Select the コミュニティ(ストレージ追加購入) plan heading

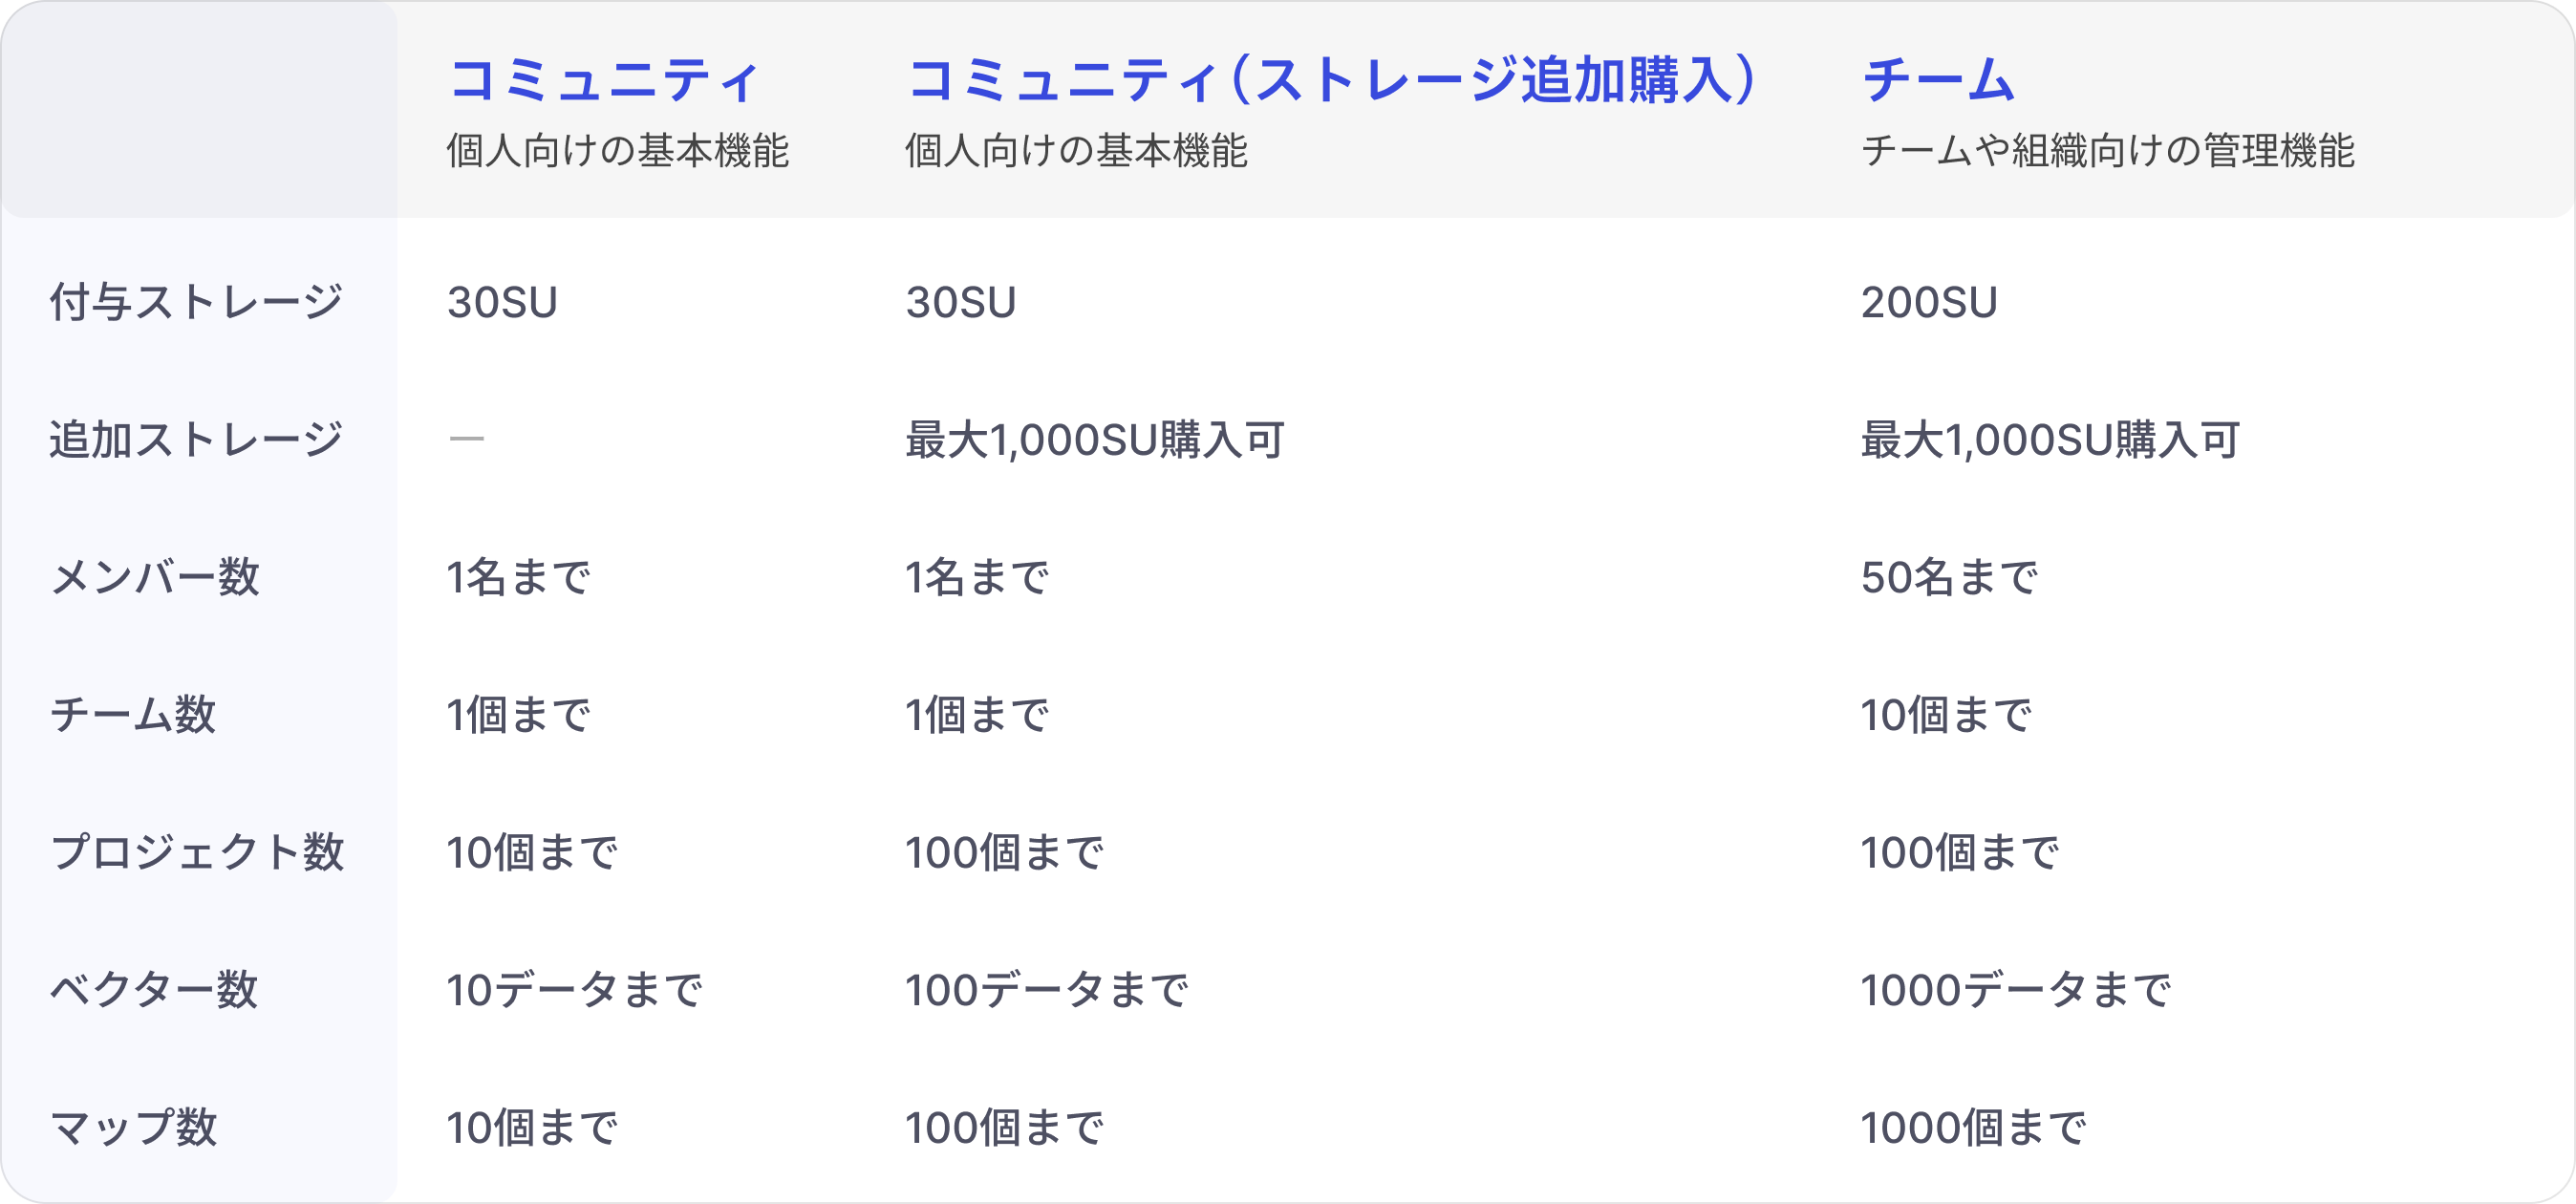(x=1331, y=80)
